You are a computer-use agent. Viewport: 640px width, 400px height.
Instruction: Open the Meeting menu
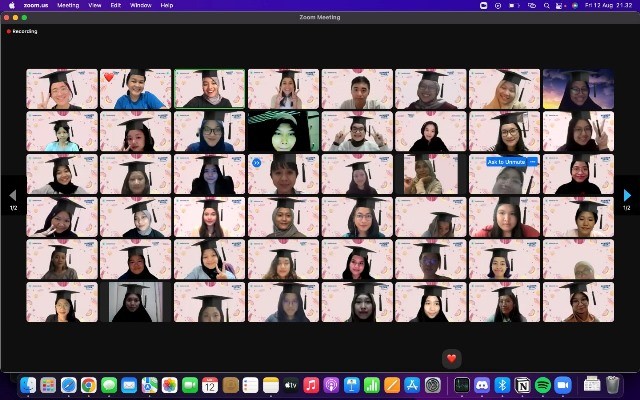[x=68, y=5]
